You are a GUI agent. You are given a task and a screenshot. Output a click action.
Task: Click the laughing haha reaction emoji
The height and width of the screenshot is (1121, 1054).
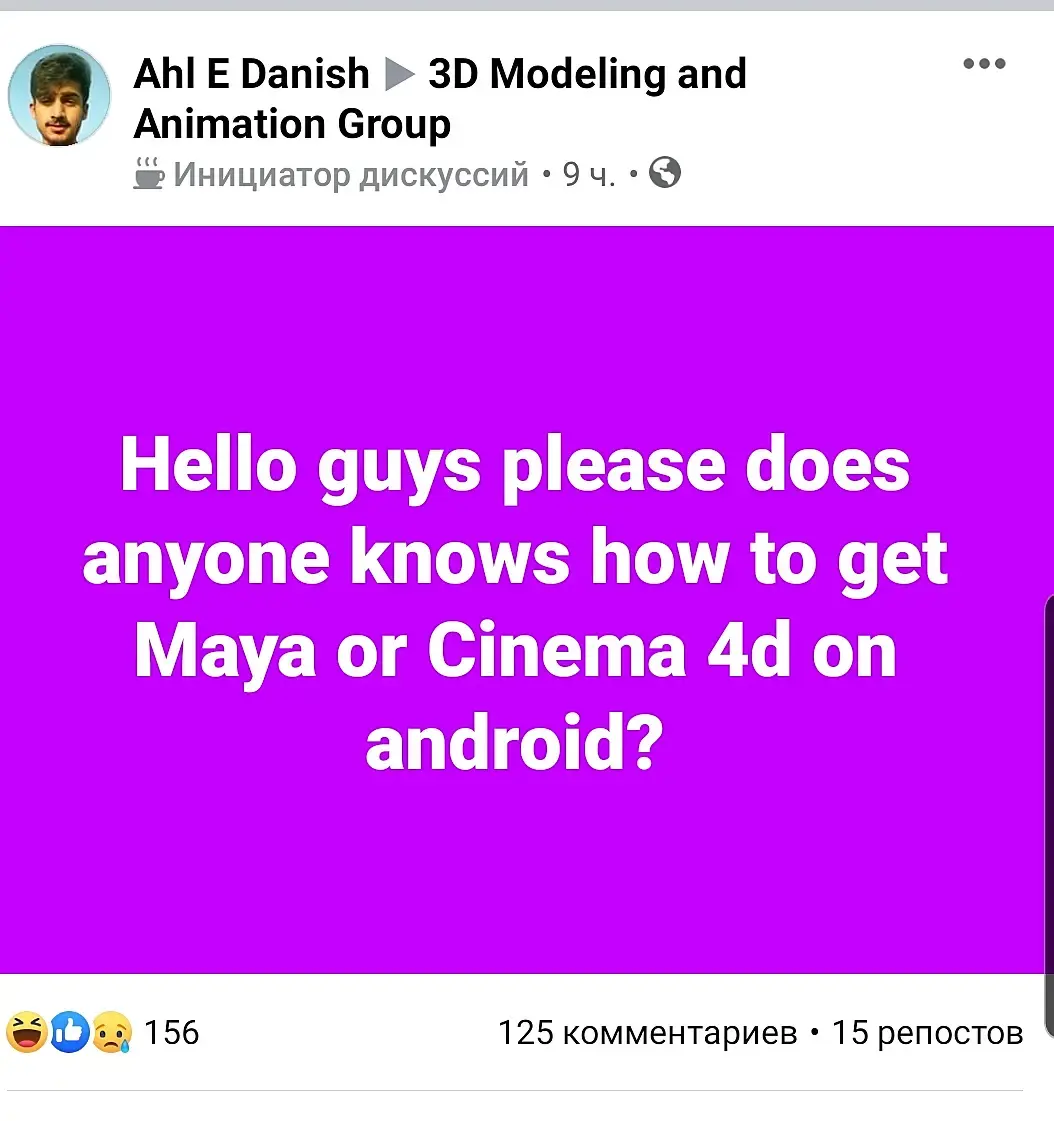(26, 1032)
